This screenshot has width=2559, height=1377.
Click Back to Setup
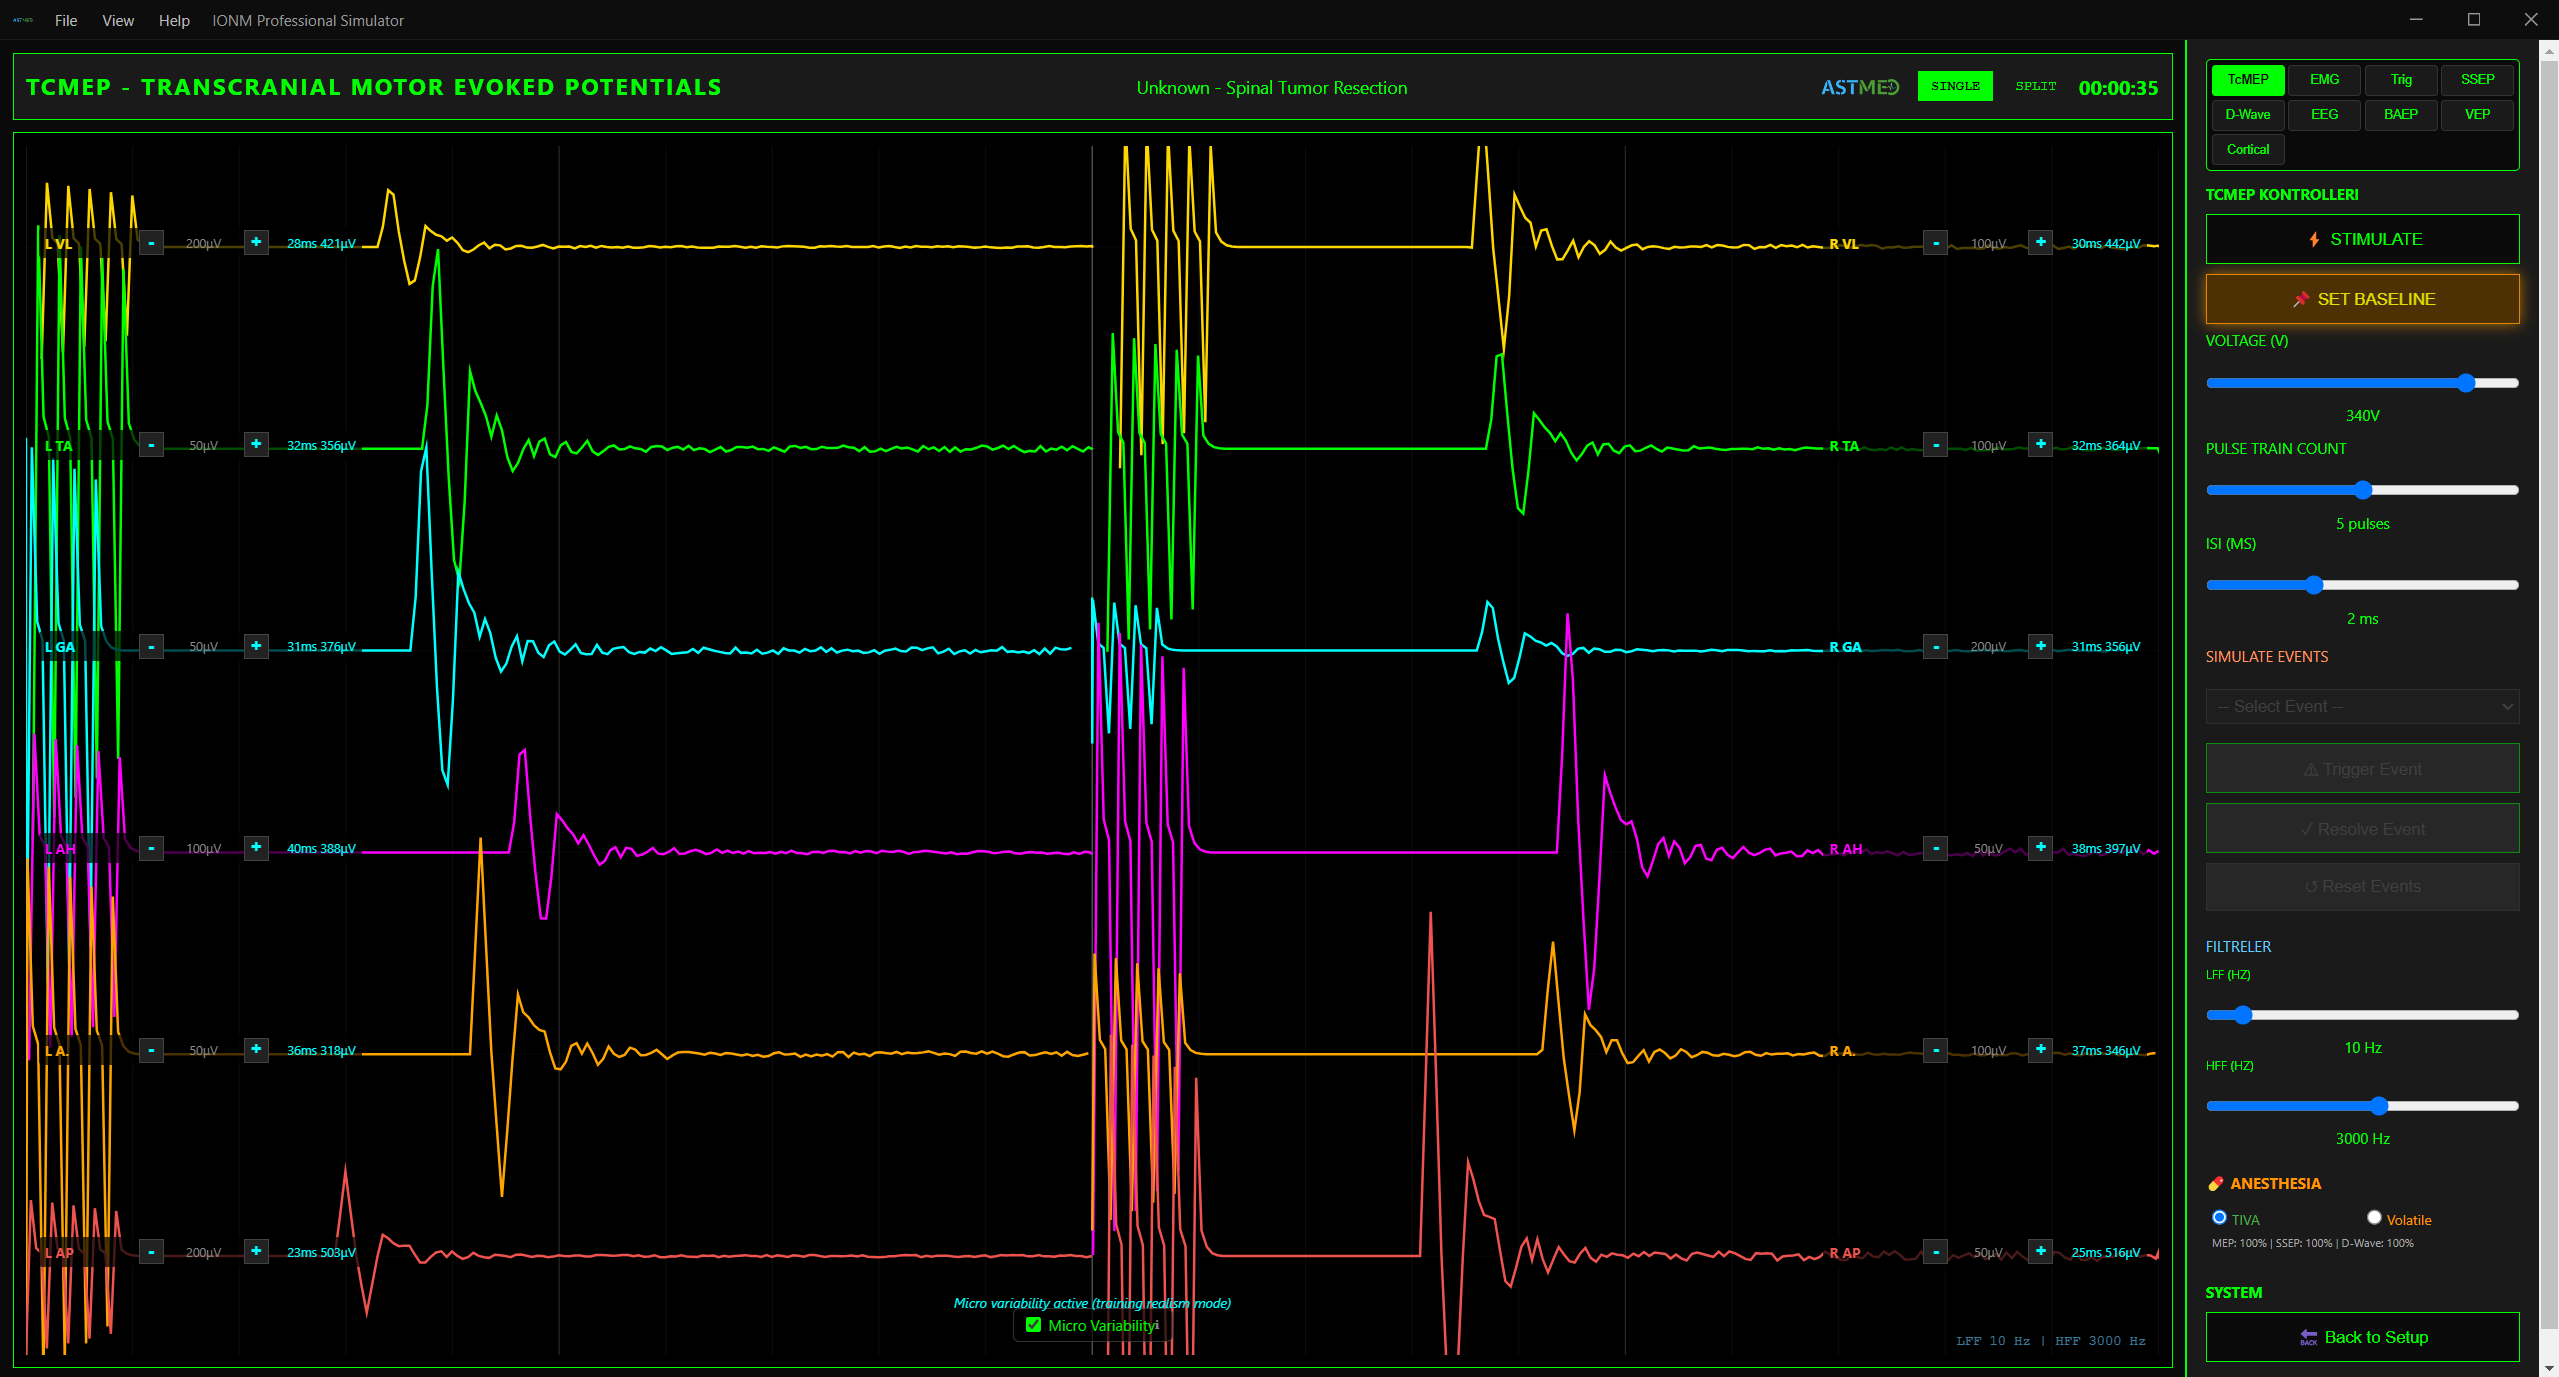(x=2362, y=1337)
